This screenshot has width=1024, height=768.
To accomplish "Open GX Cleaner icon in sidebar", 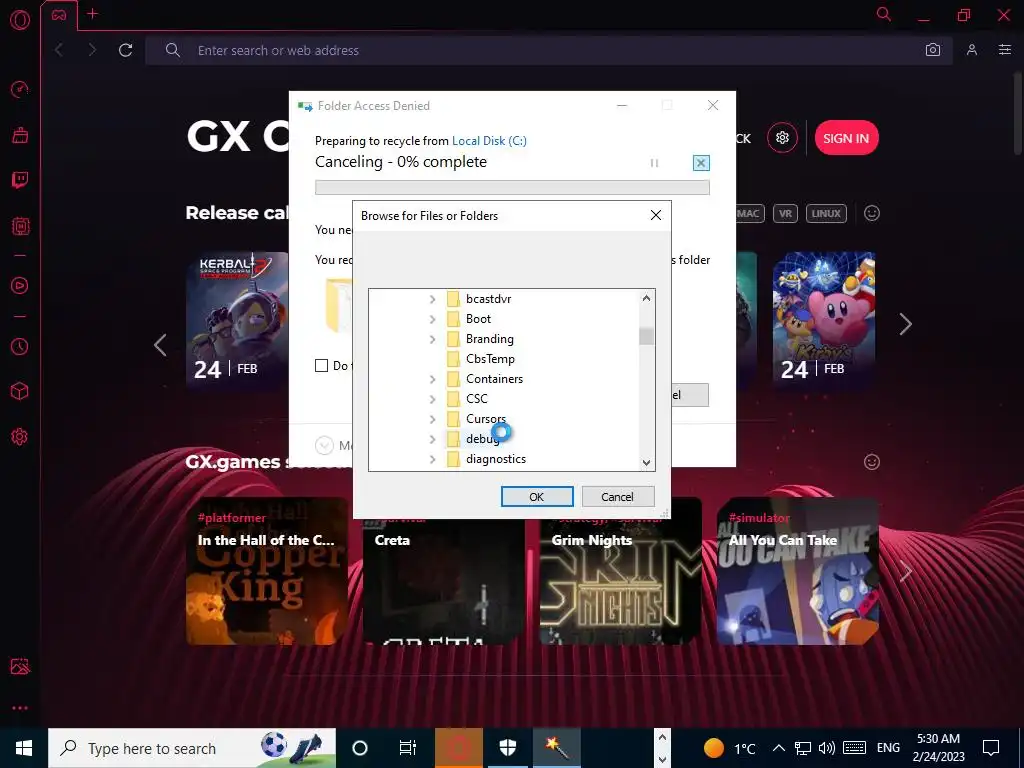I will tap(20, 135).
